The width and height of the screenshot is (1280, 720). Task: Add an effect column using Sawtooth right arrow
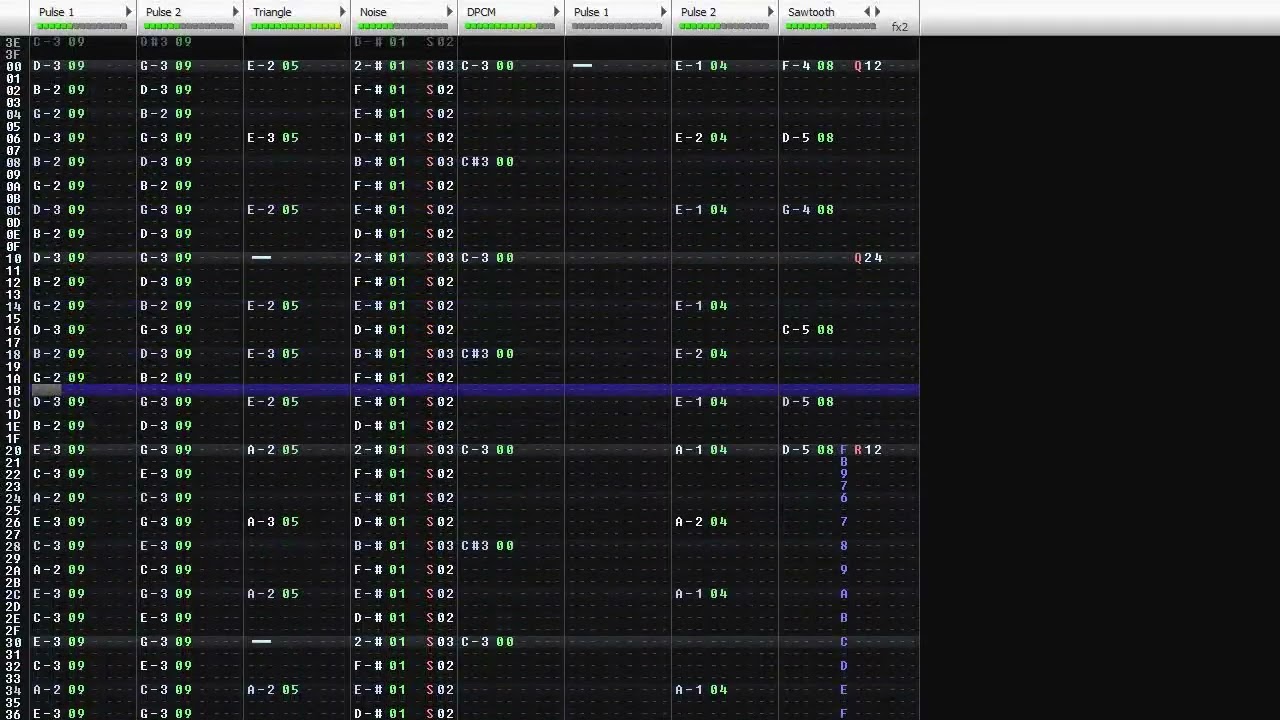pyautogui.click(x=877, y=12)
